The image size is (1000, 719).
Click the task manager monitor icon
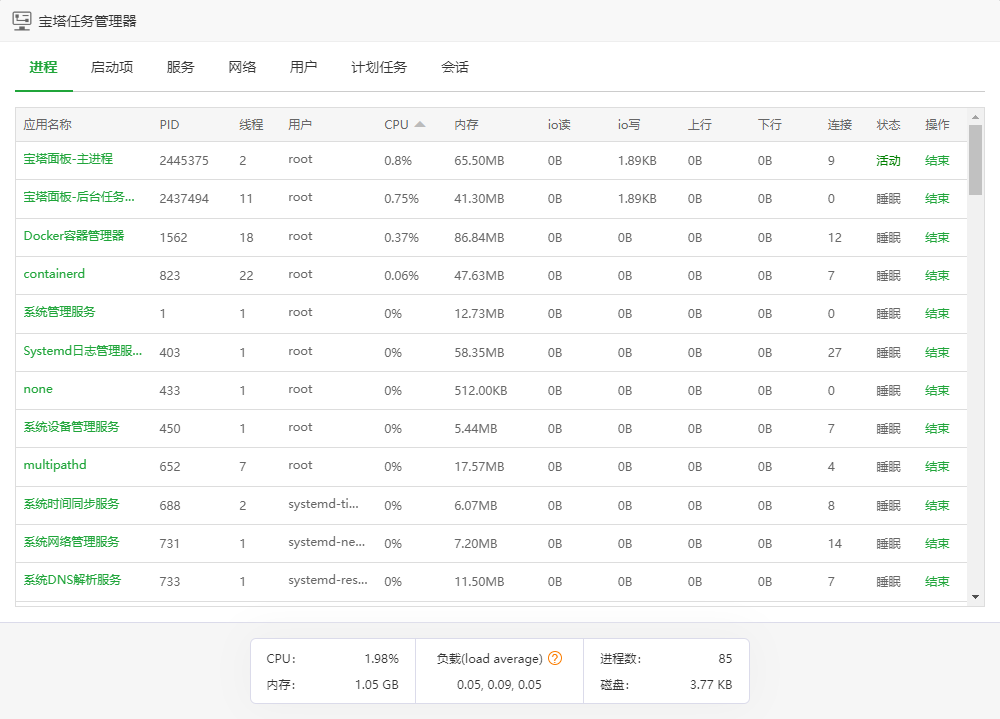tap(22, 21)
